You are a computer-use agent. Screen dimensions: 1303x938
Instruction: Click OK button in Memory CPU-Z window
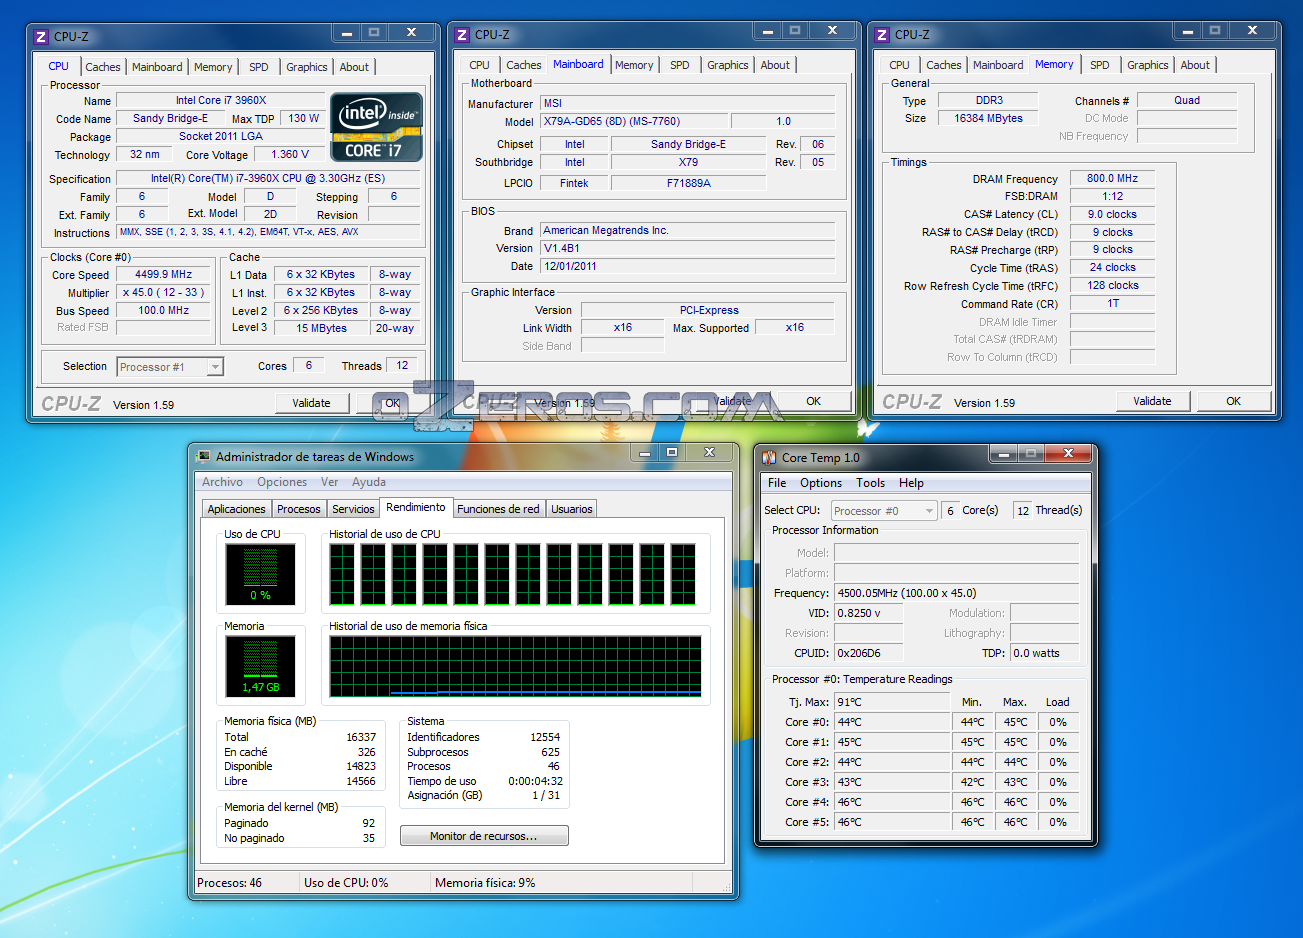(1234, 401)
